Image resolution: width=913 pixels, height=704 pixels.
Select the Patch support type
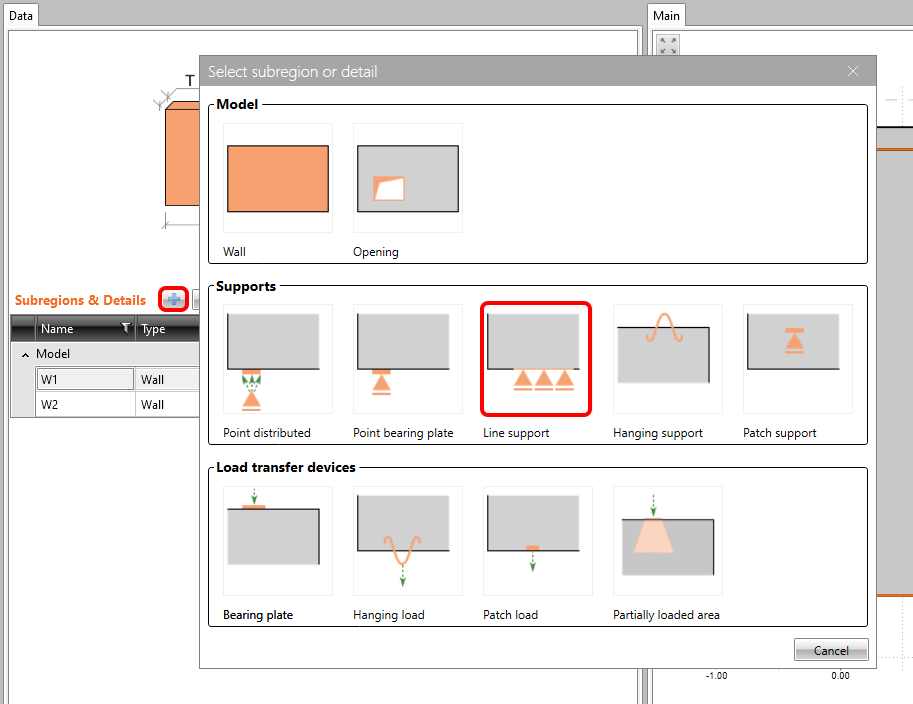pyautogui.click(x=797, y=359)
